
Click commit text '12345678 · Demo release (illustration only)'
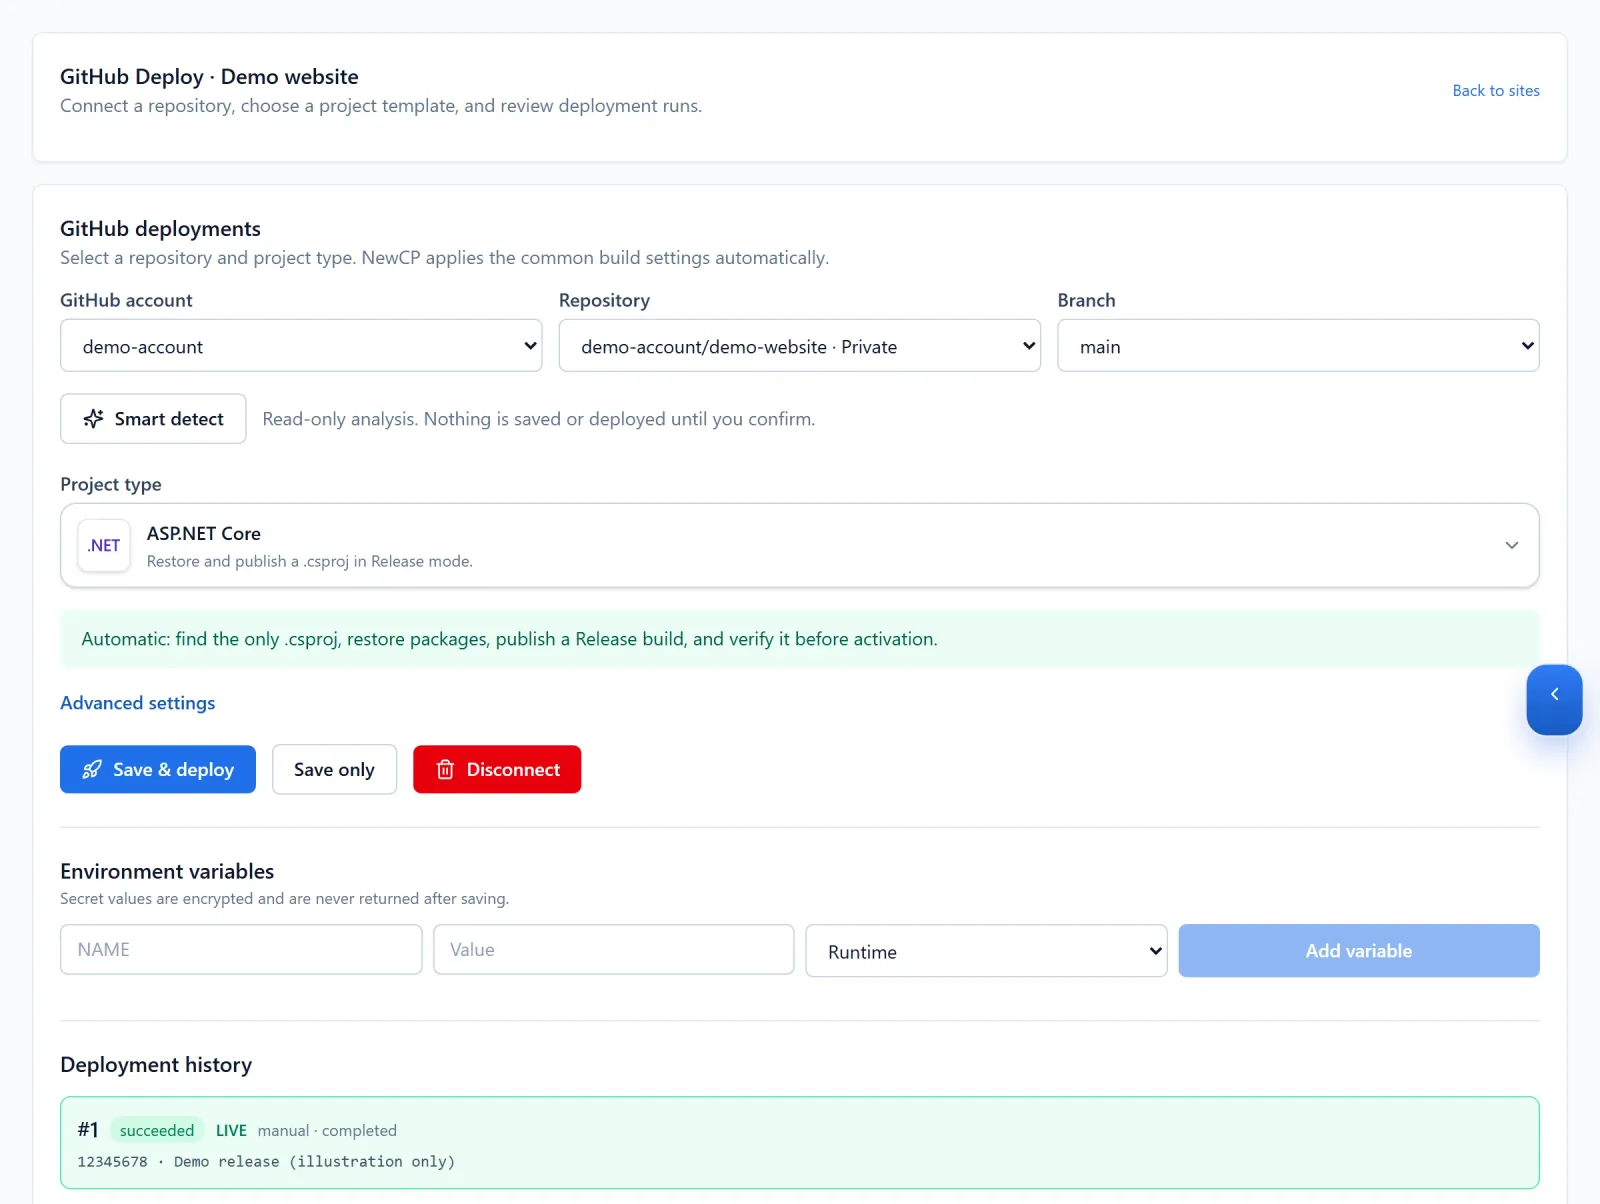(x=266, y=1162)
